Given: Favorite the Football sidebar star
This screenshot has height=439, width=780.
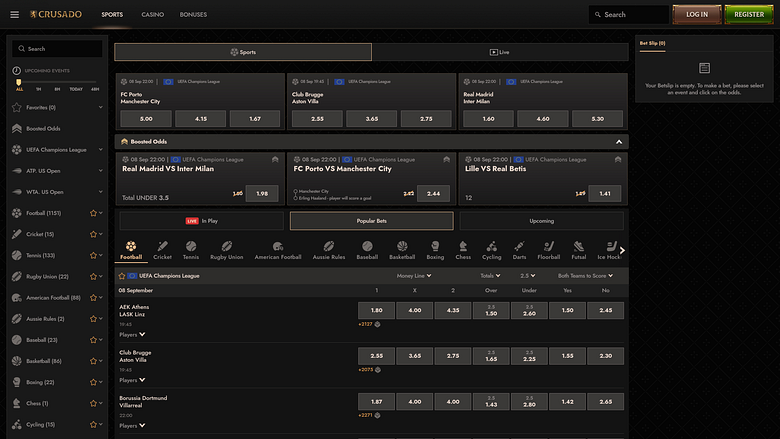Looking at the screenshot, I should click(x=93, y=213).
